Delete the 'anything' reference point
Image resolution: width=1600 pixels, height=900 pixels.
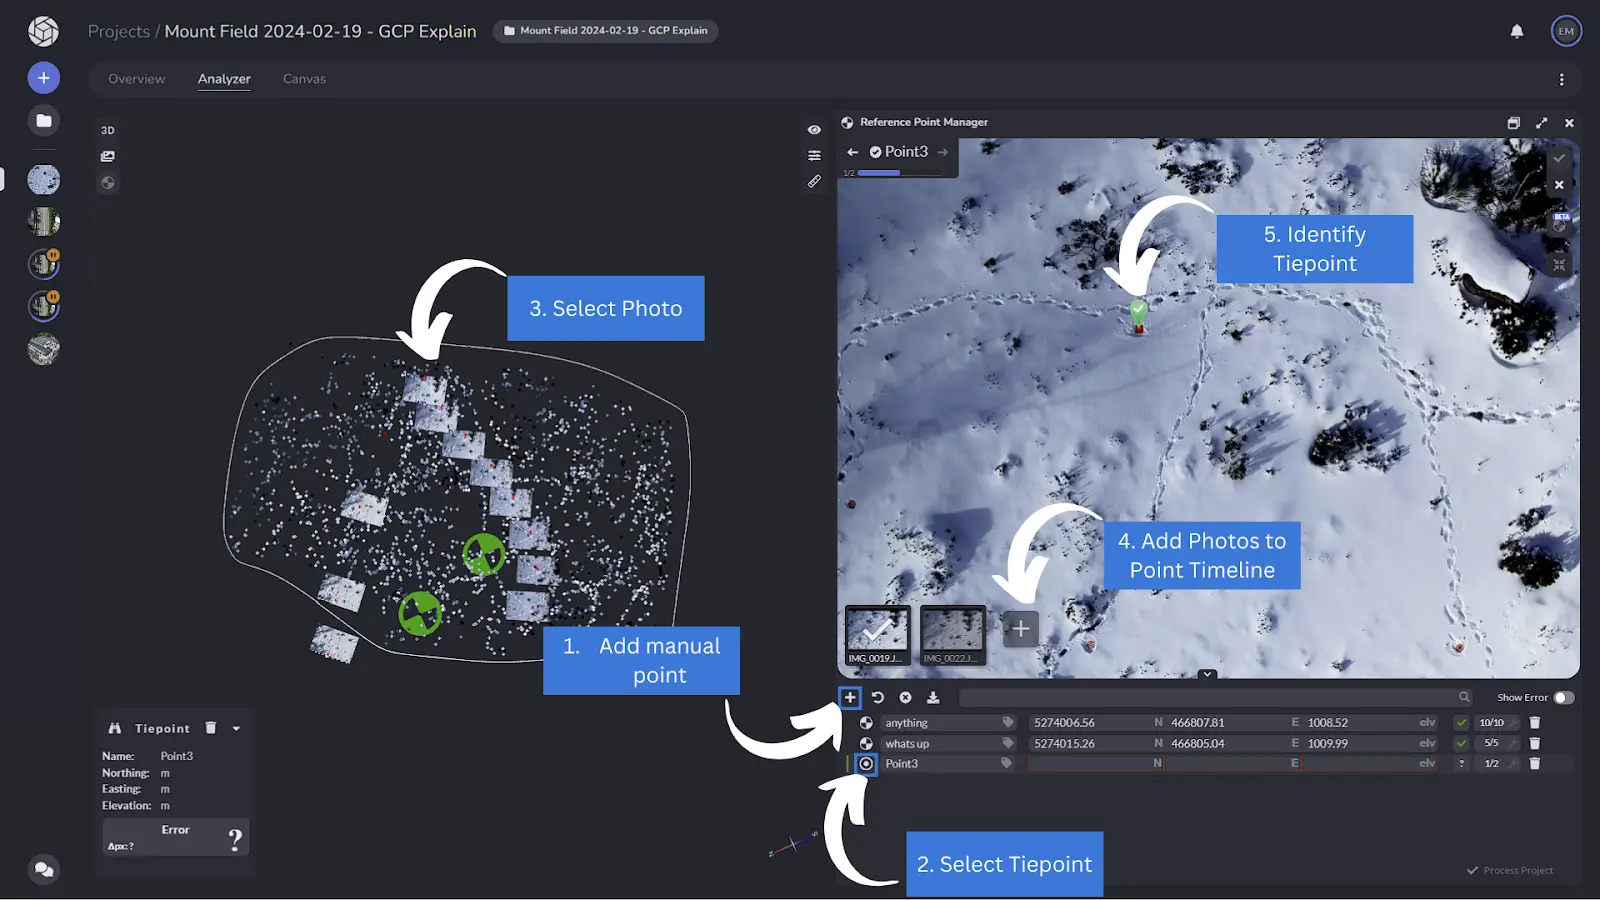pos(1534,723)
